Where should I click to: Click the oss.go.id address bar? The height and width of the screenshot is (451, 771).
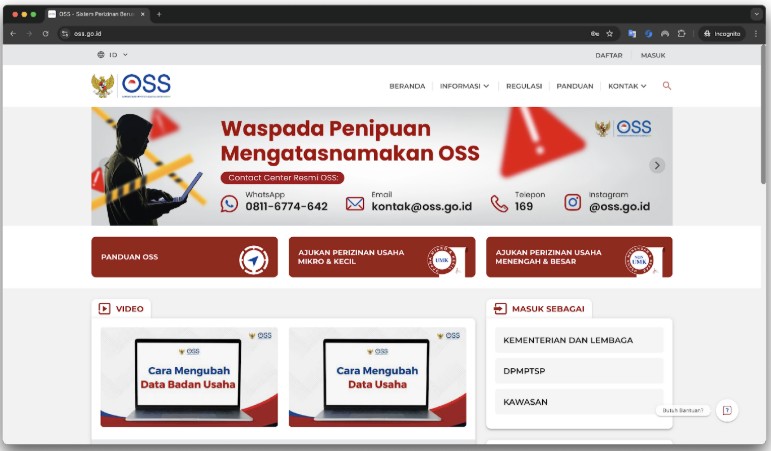pos(325,33)
